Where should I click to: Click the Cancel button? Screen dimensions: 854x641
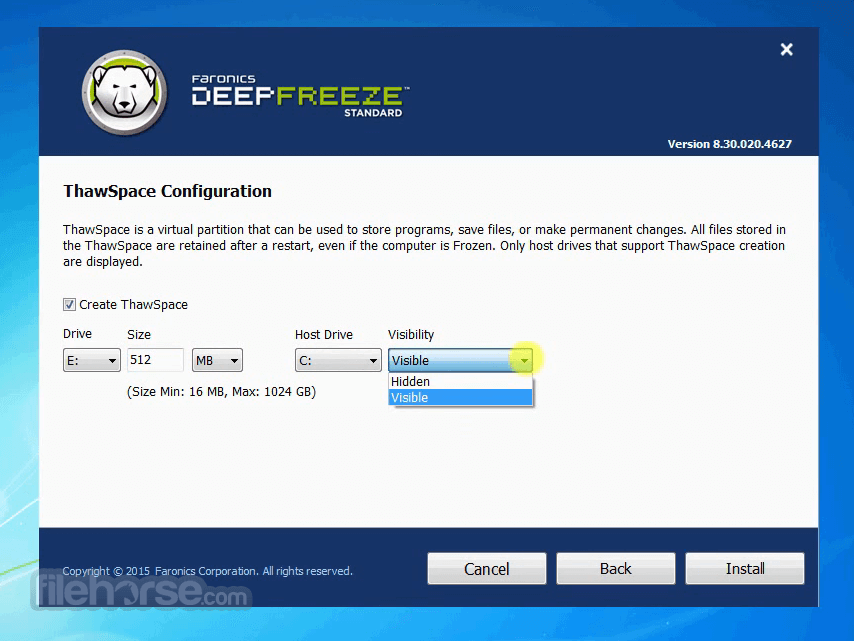[486, 569]
